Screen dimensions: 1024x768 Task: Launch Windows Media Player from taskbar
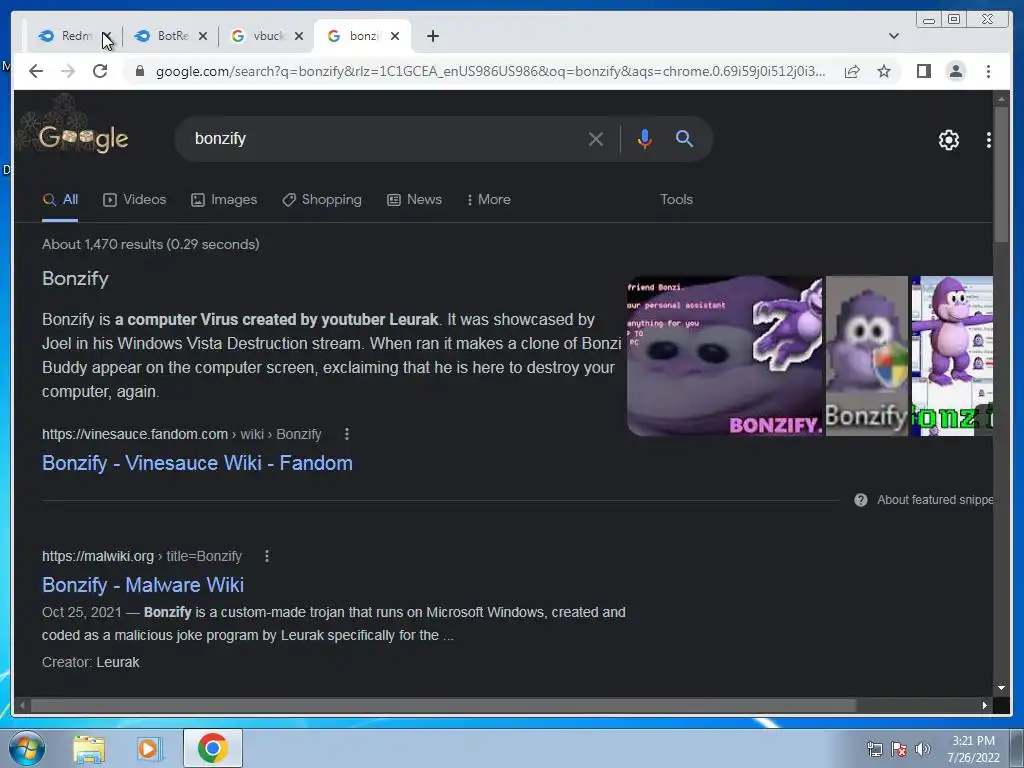[150, 749]
